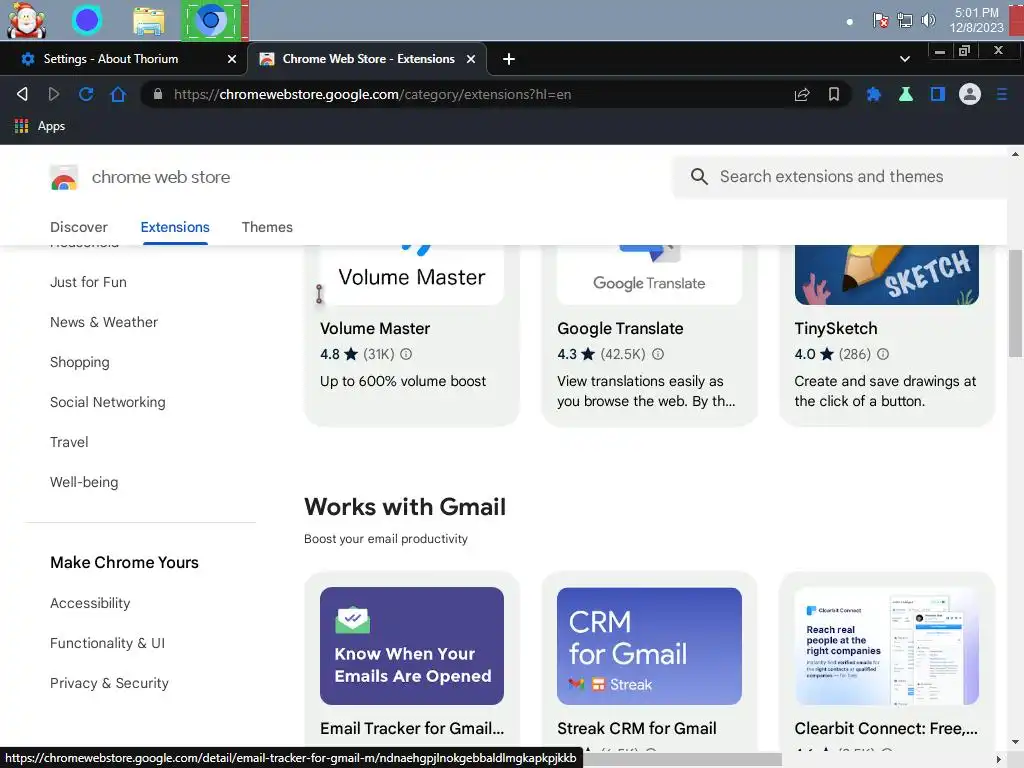The width and height of the screenshot is (1024, 768).
Task: Open the CRM for Gmail Streak thumbnail
Action: coord(649,646)
